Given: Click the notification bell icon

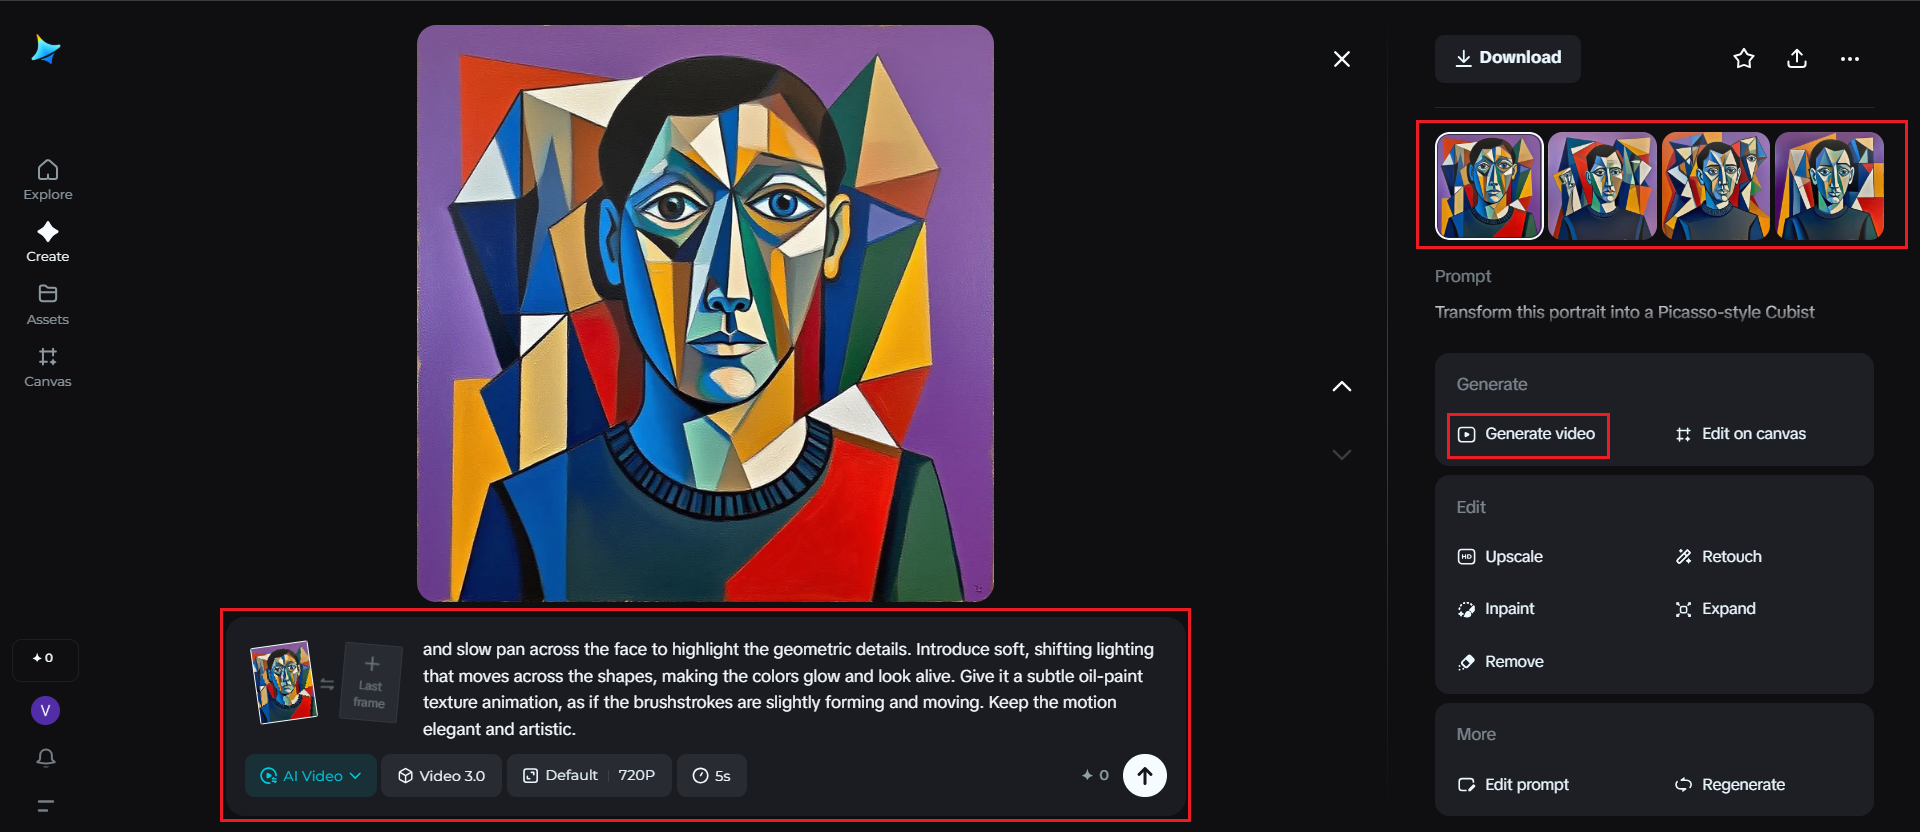Looking at the screenshot, I should click(x=46, y=758).
